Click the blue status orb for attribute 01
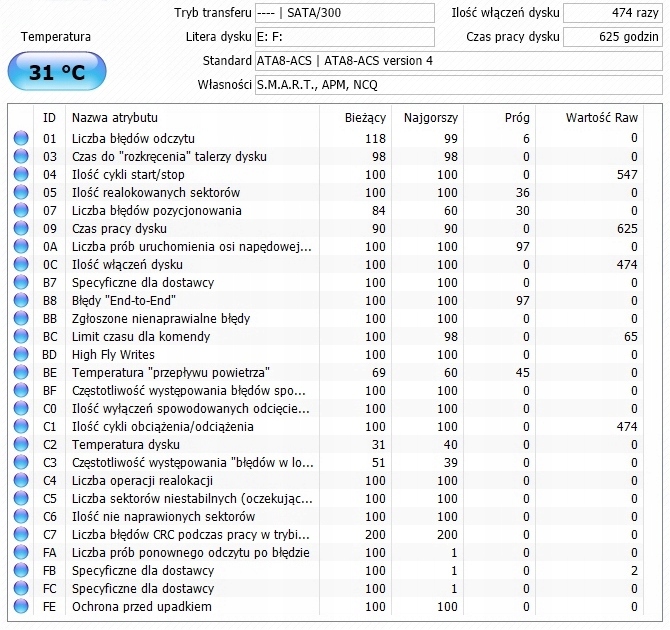This screenshot has height=630, width=670. 21,138
